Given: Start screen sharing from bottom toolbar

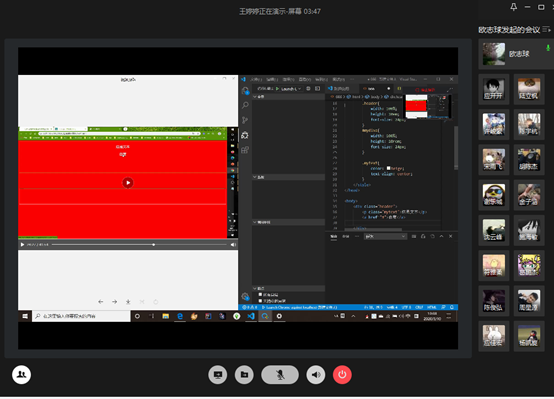Looking at the screenshot, I should click(x=218, y=374).
